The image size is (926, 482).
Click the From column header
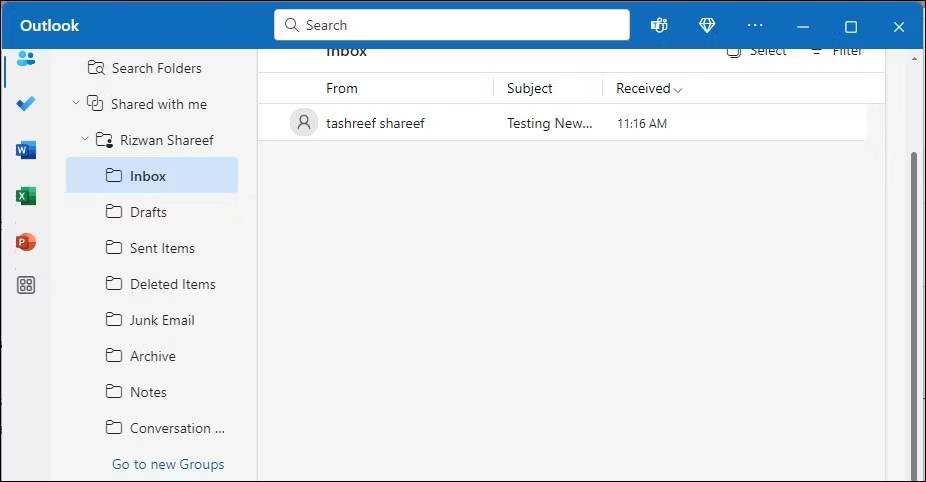(x=341, y=88)
